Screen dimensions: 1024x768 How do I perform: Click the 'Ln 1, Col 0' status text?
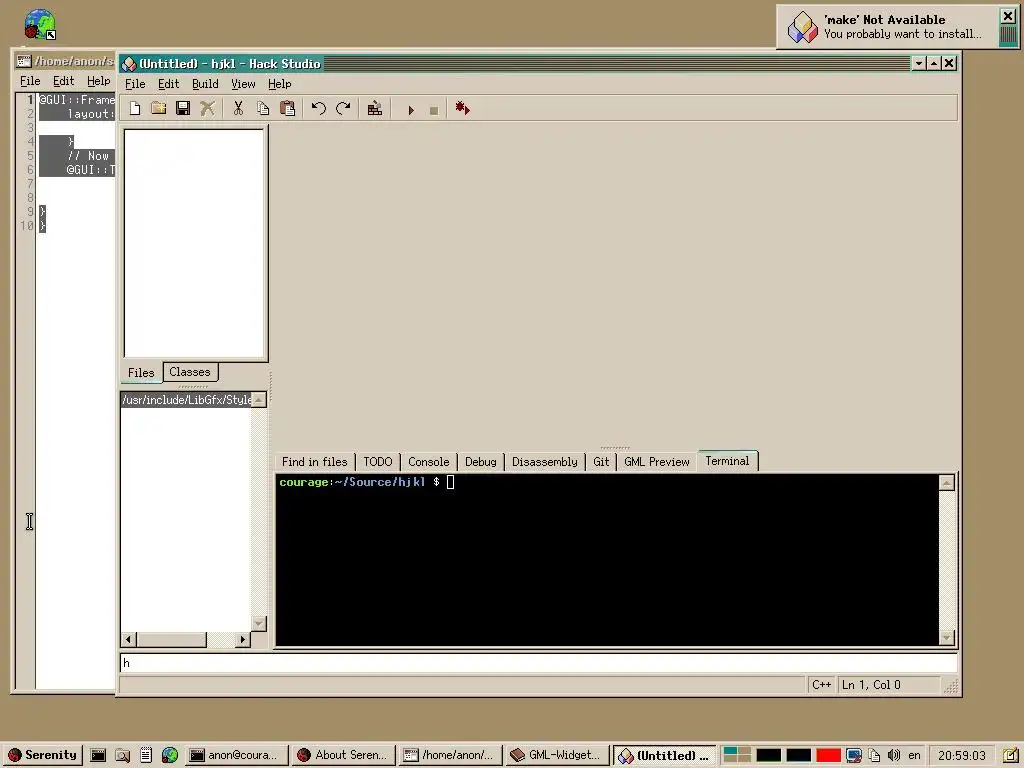(871, 684)
